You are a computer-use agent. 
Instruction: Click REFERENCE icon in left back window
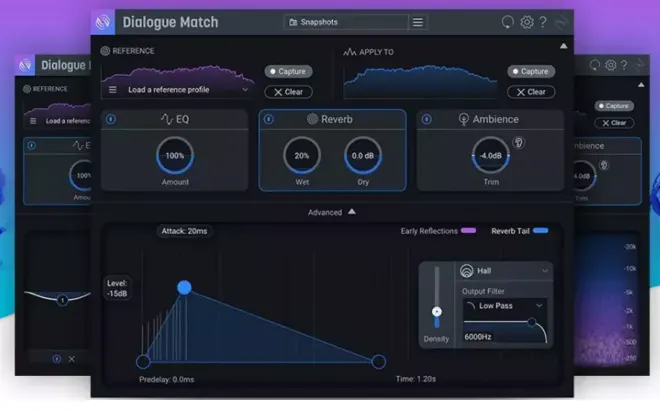27,89
